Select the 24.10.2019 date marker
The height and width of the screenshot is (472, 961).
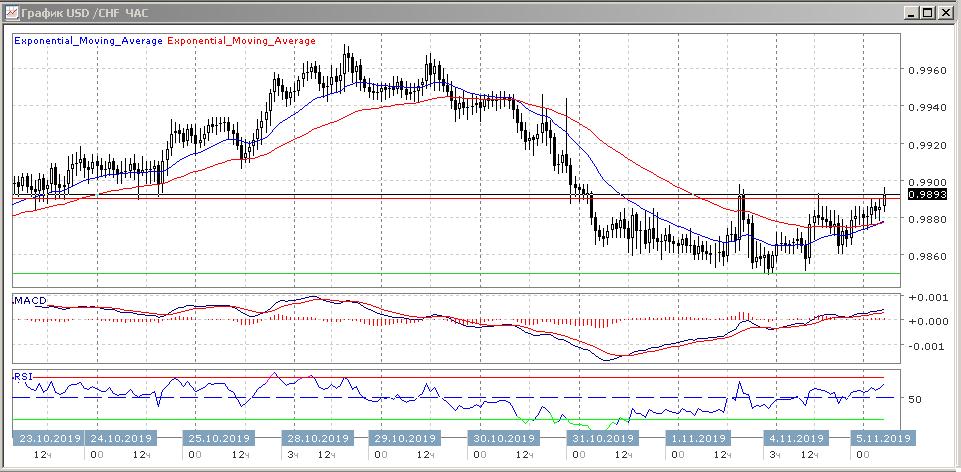tap(121, 438)
